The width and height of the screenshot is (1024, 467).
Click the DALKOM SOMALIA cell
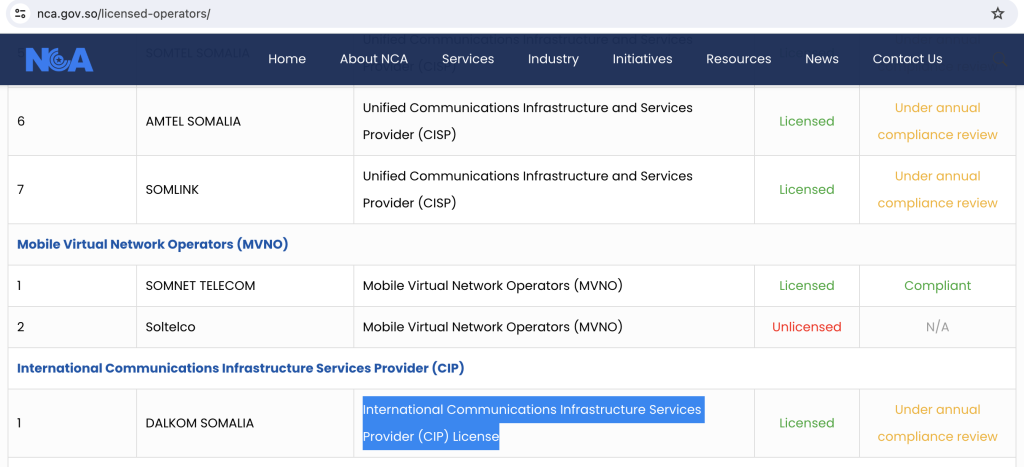click(245, 423)
